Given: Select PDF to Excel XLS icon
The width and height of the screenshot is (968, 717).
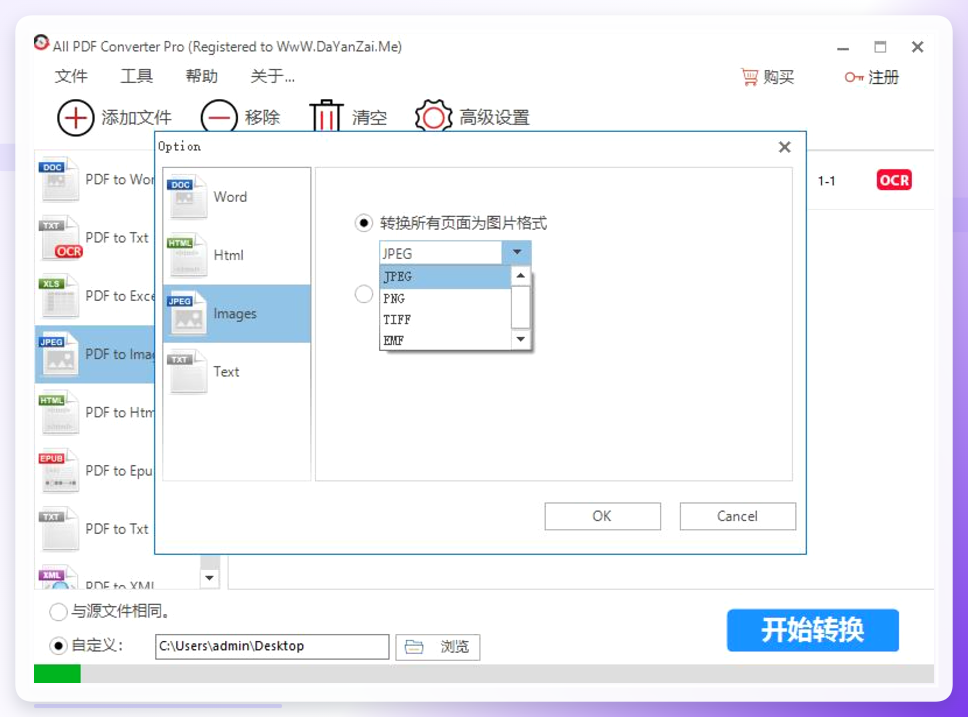Looking at the screenshot, I should coord(59,296).
